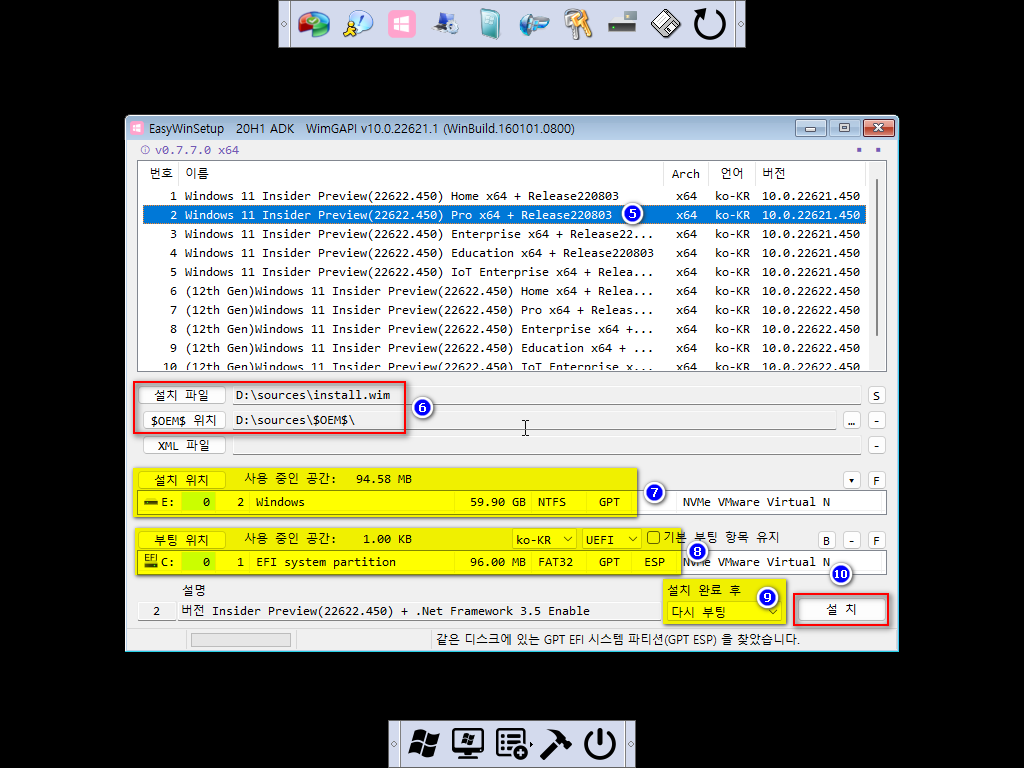Click the minus button in boot location row

(x=851, y=541)
